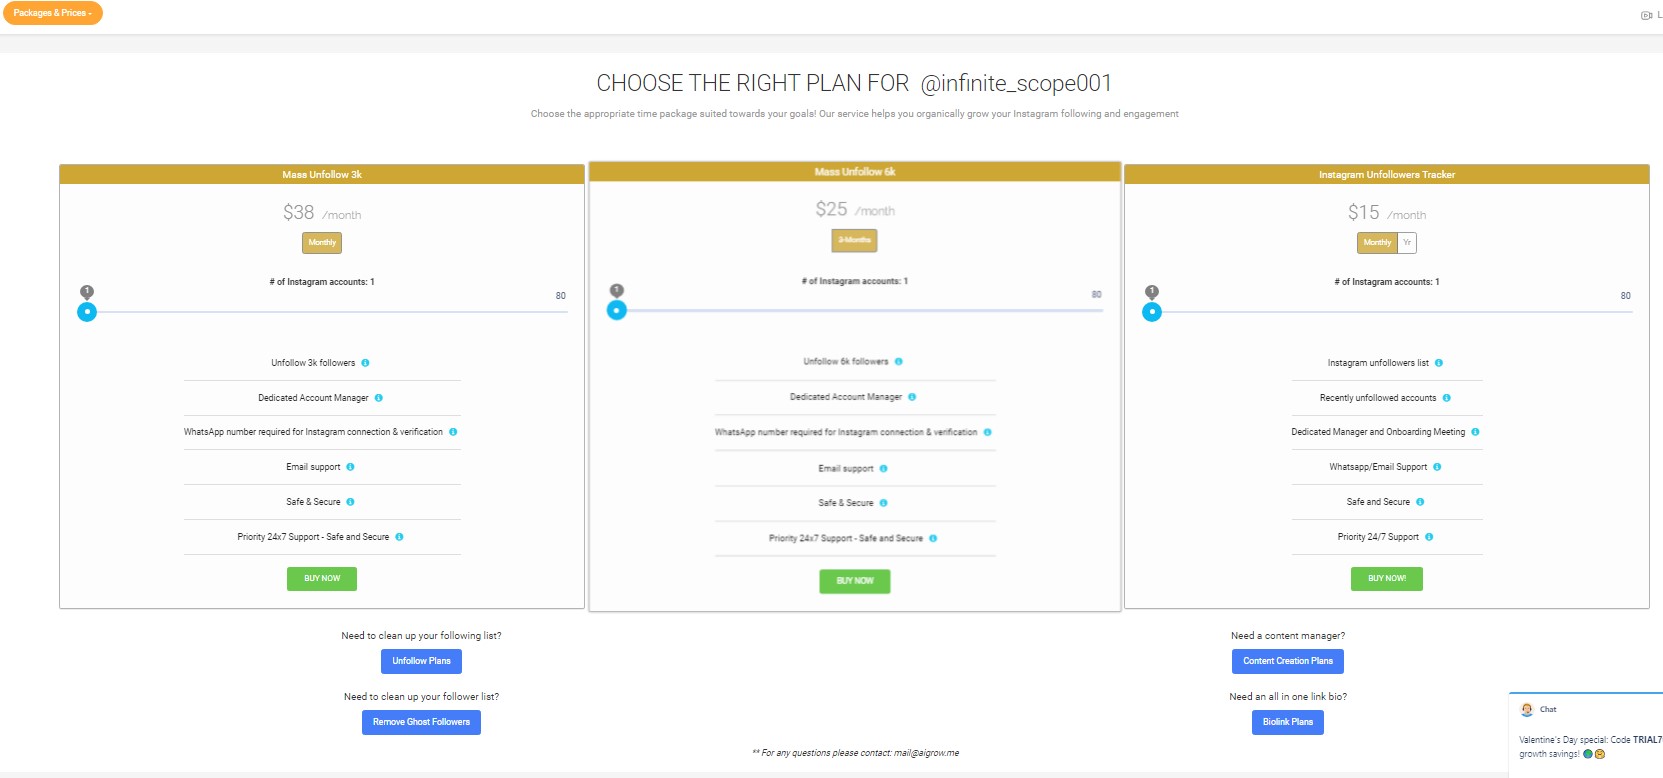Click info icon next to Unfollow 3k followers
This screenshot has width=1663, height=778.
tap(365, 363)
